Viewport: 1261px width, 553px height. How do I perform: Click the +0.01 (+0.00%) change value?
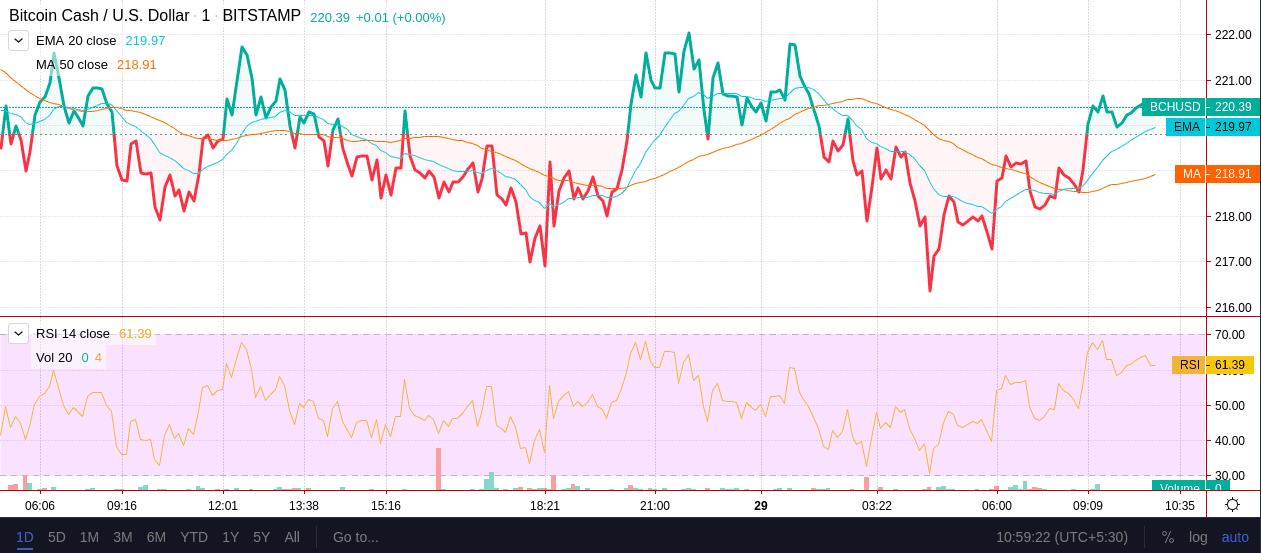(401, 18)
